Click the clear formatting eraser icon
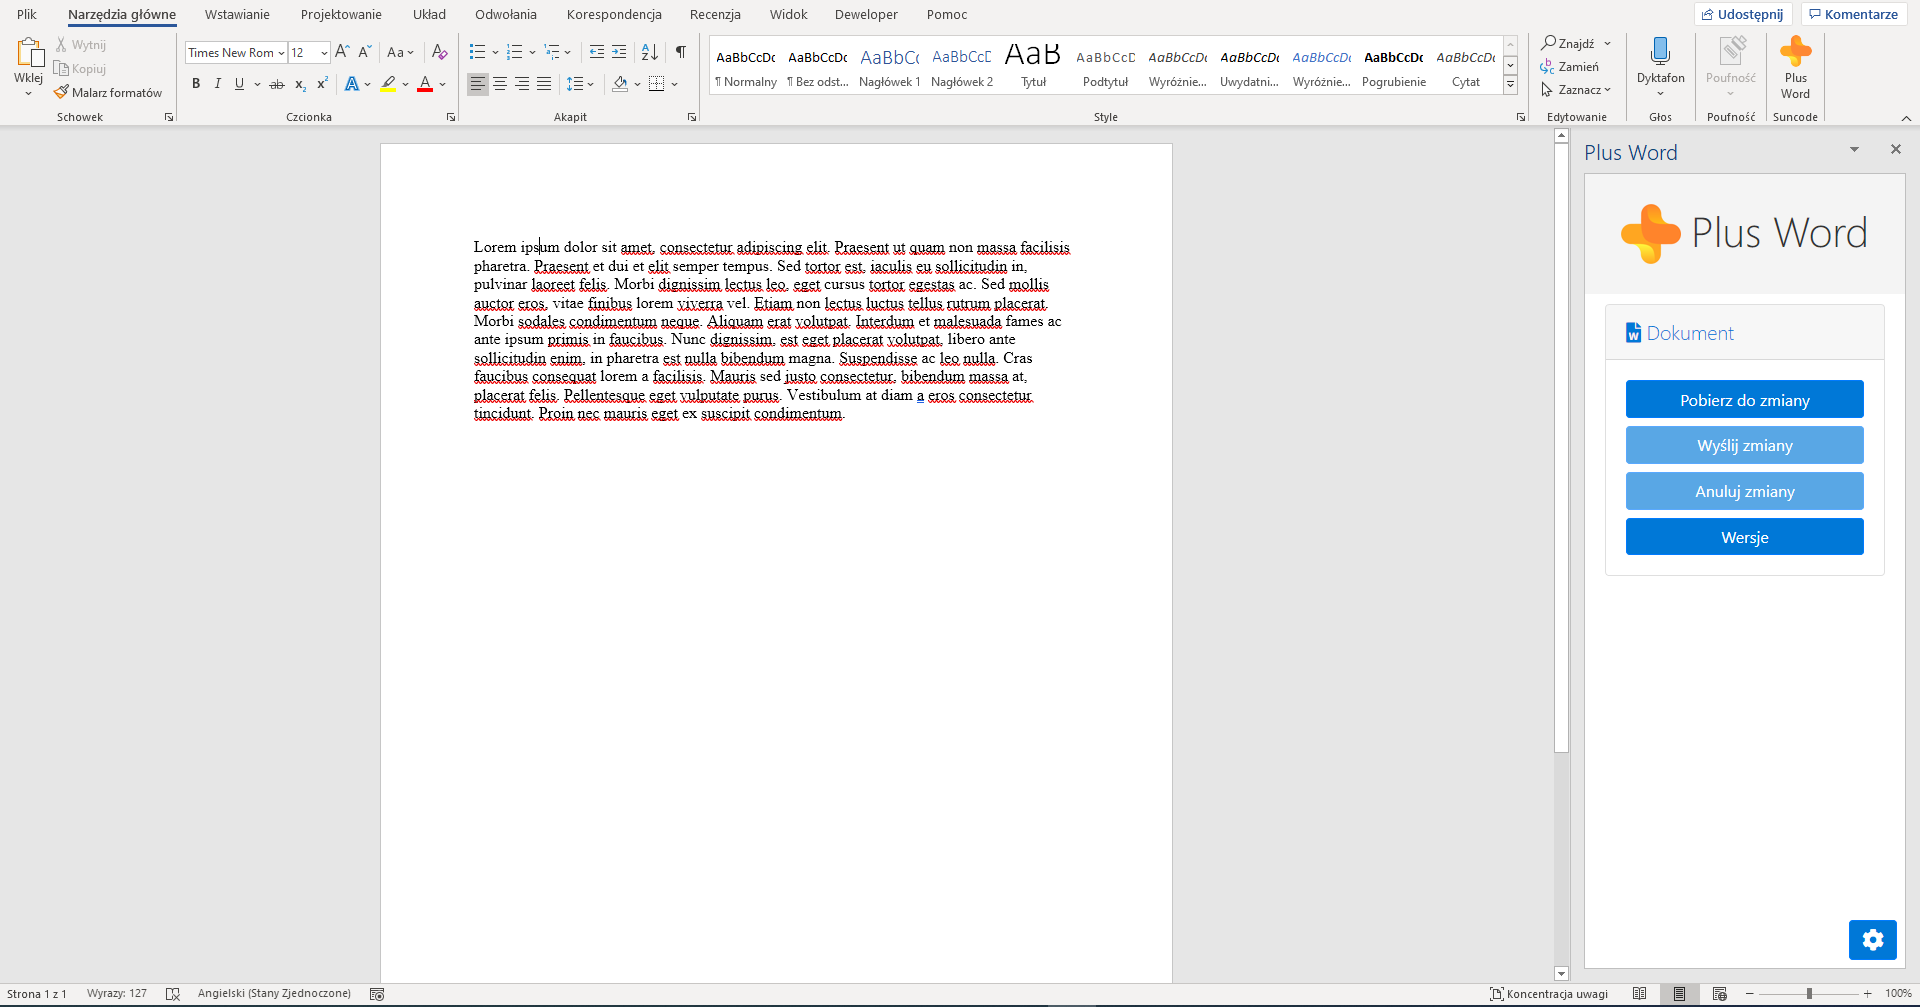 [439, 52]
